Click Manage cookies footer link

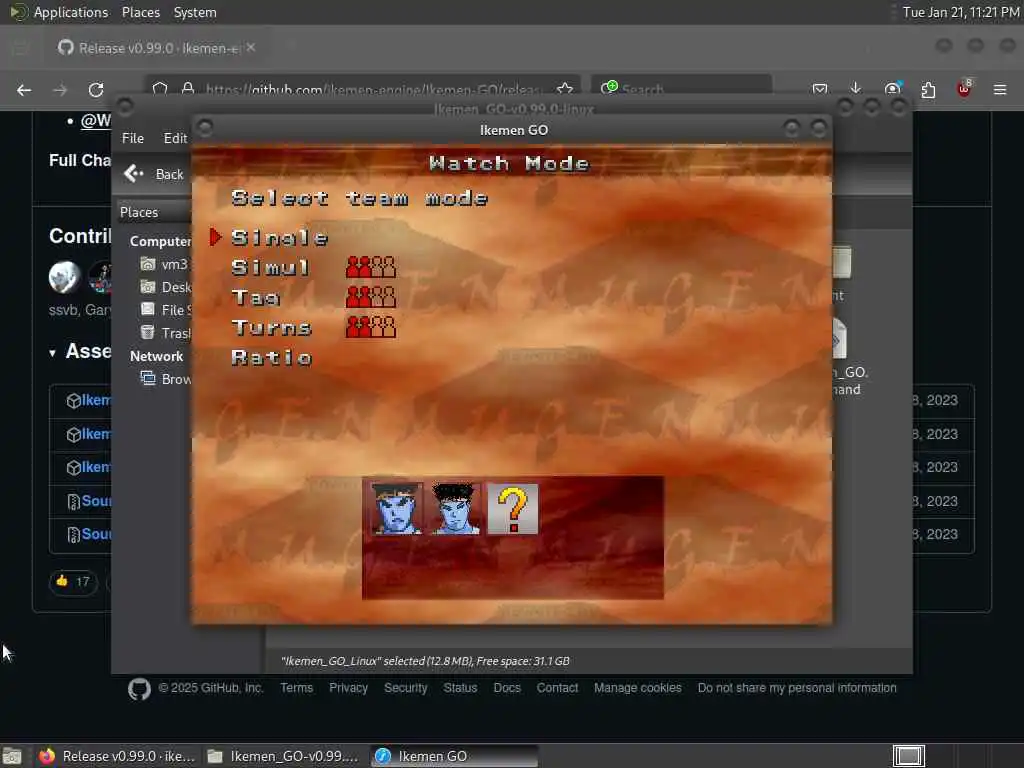click(637, 688)
